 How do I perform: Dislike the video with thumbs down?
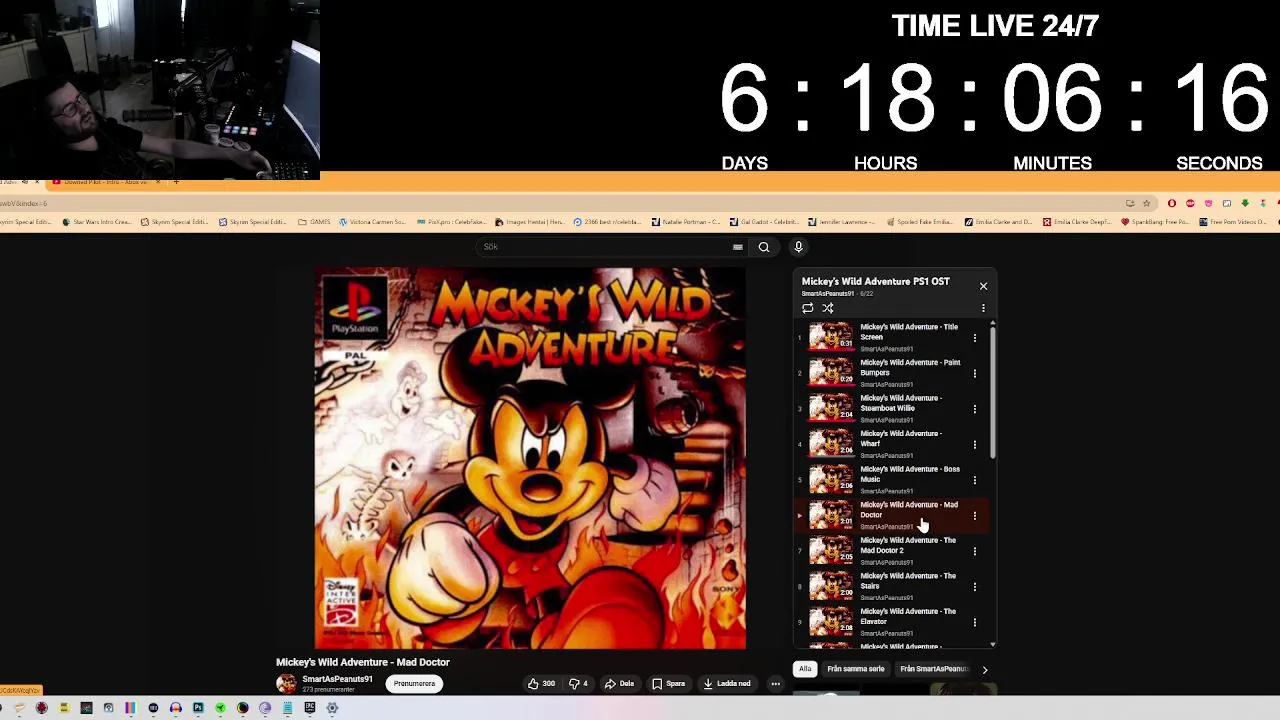tap(578, 684)
